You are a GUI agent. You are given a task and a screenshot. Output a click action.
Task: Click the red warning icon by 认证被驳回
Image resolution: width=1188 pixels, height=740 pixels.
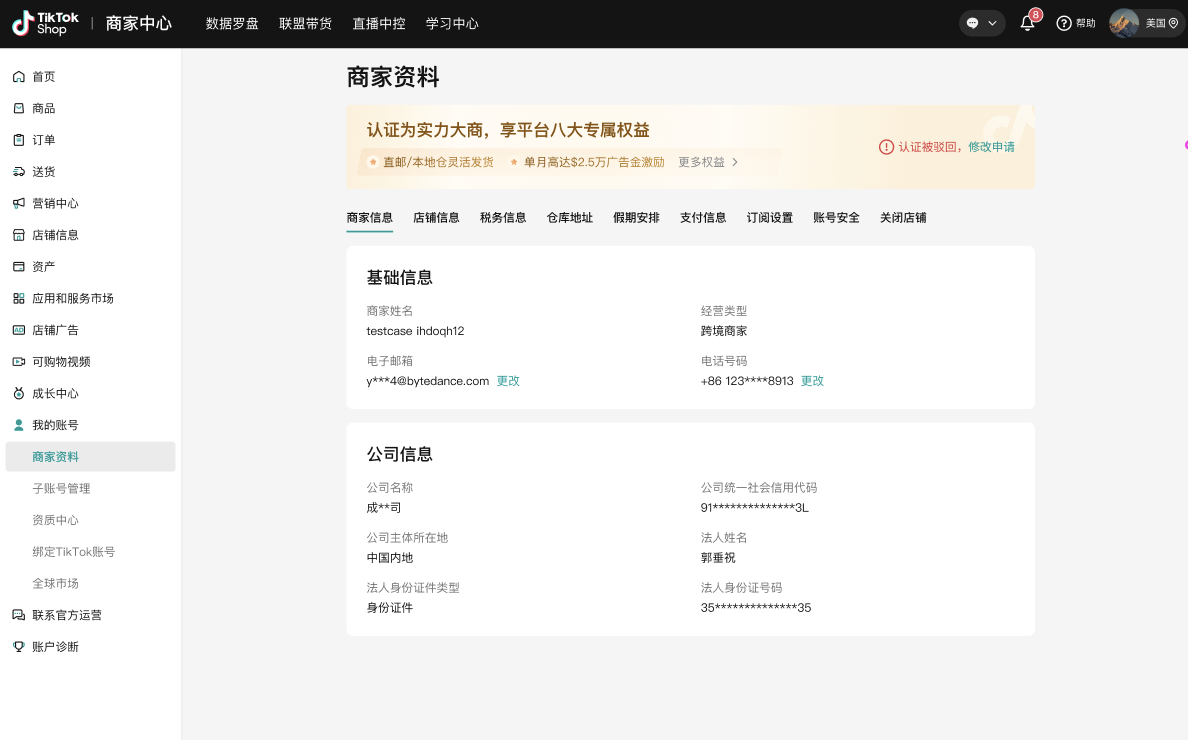coord(886,147)
